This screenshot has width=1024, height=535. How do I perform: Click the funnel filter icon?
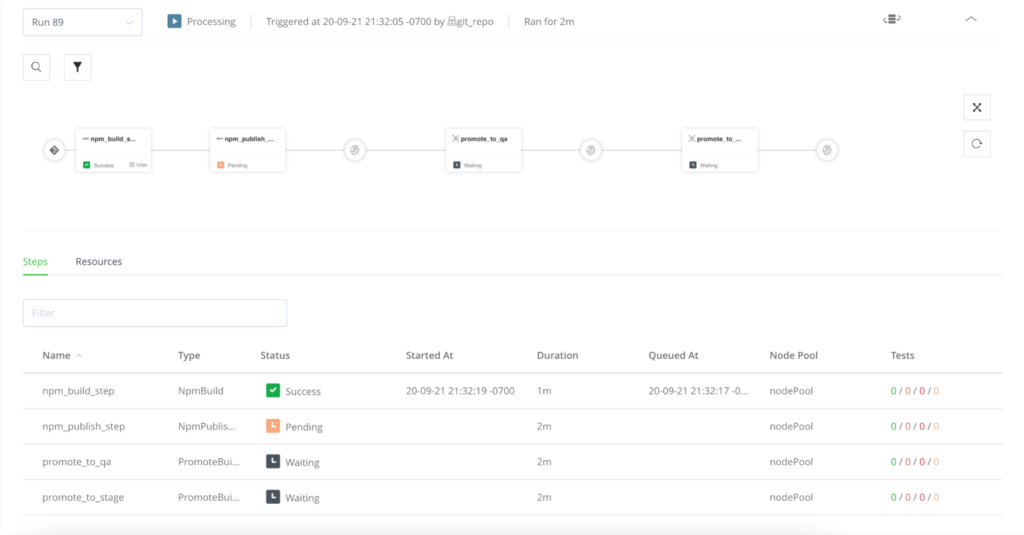[77, 67]
